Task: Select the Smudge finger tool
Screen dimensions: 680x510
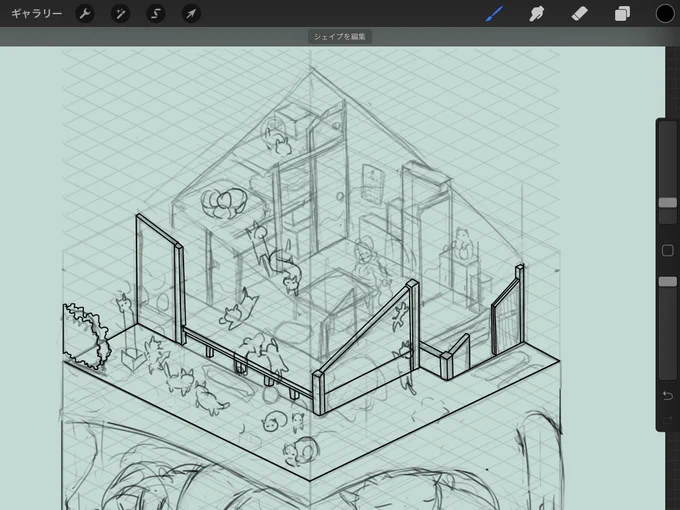Action: [x=536, y=14]
